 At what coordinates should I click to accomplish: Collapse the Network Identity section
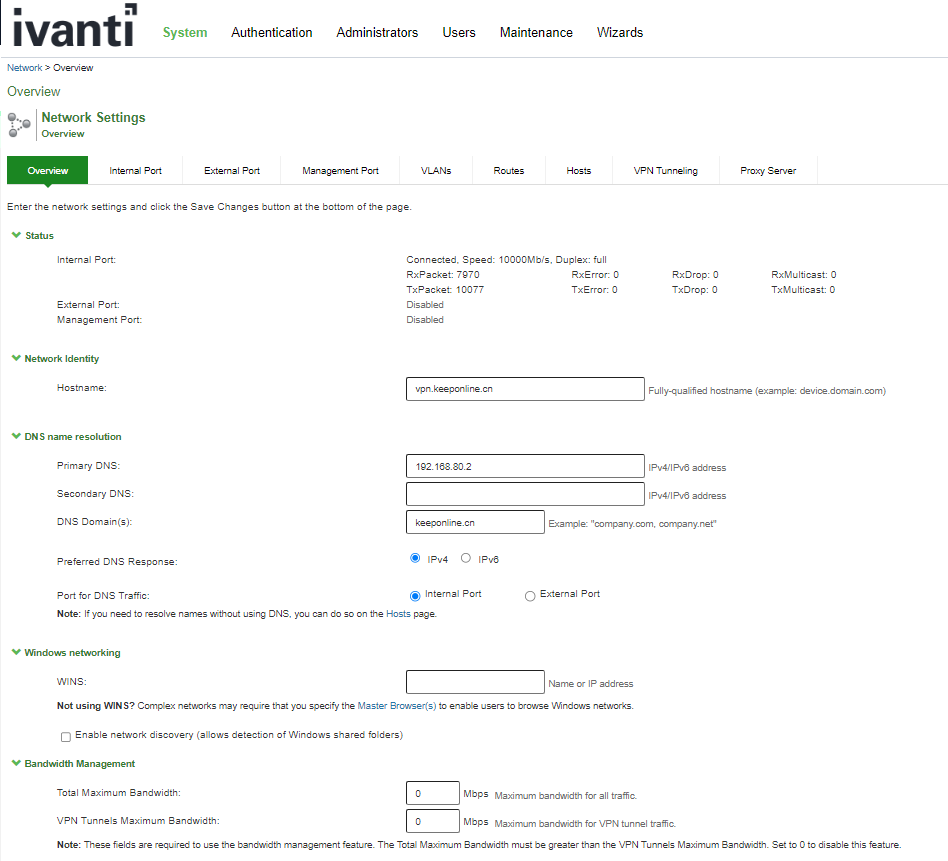click(15, 359)
